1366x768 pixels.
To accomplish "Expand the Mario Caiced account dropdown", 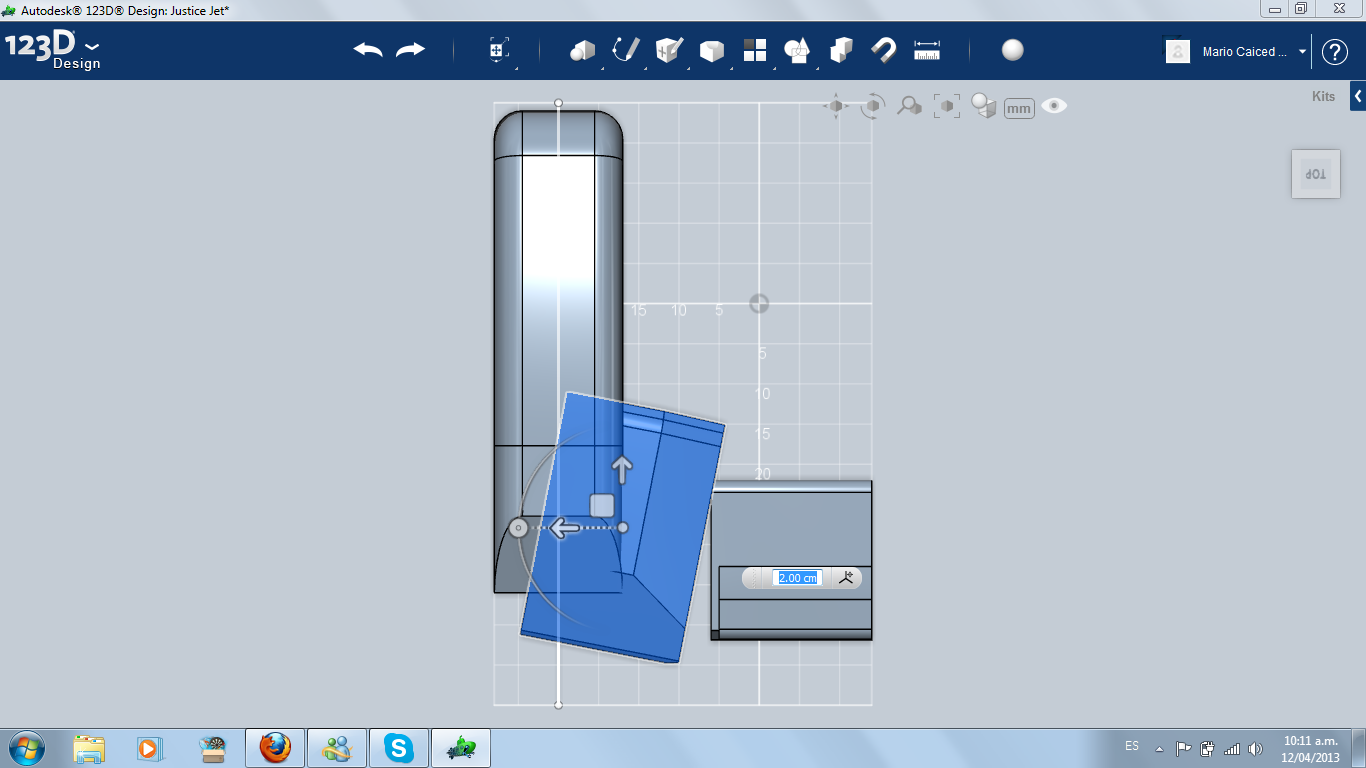I will [x=1302, y=52].
